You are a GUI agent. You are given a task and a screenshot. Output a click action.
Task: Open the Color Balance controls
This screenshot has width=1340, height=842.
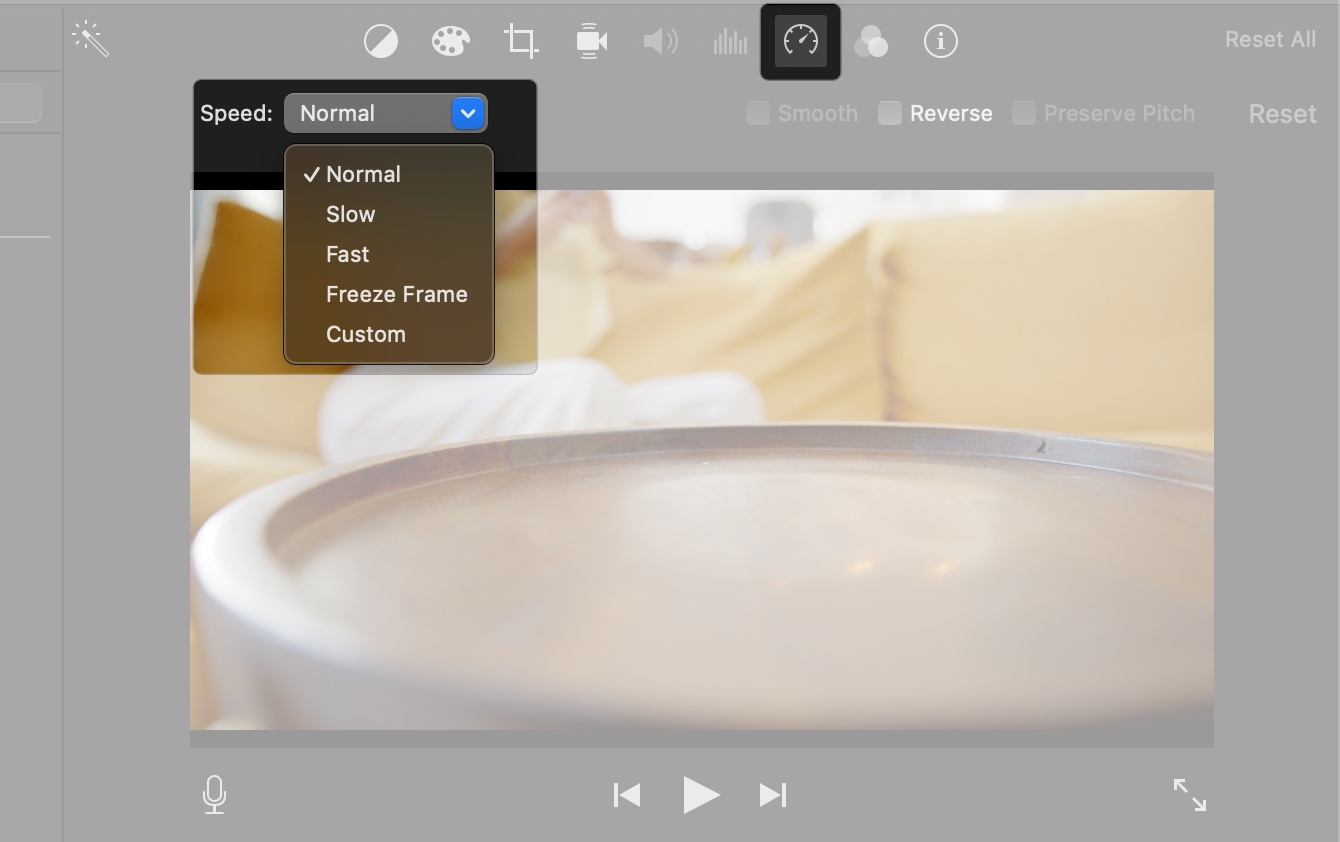coord(380,41)
